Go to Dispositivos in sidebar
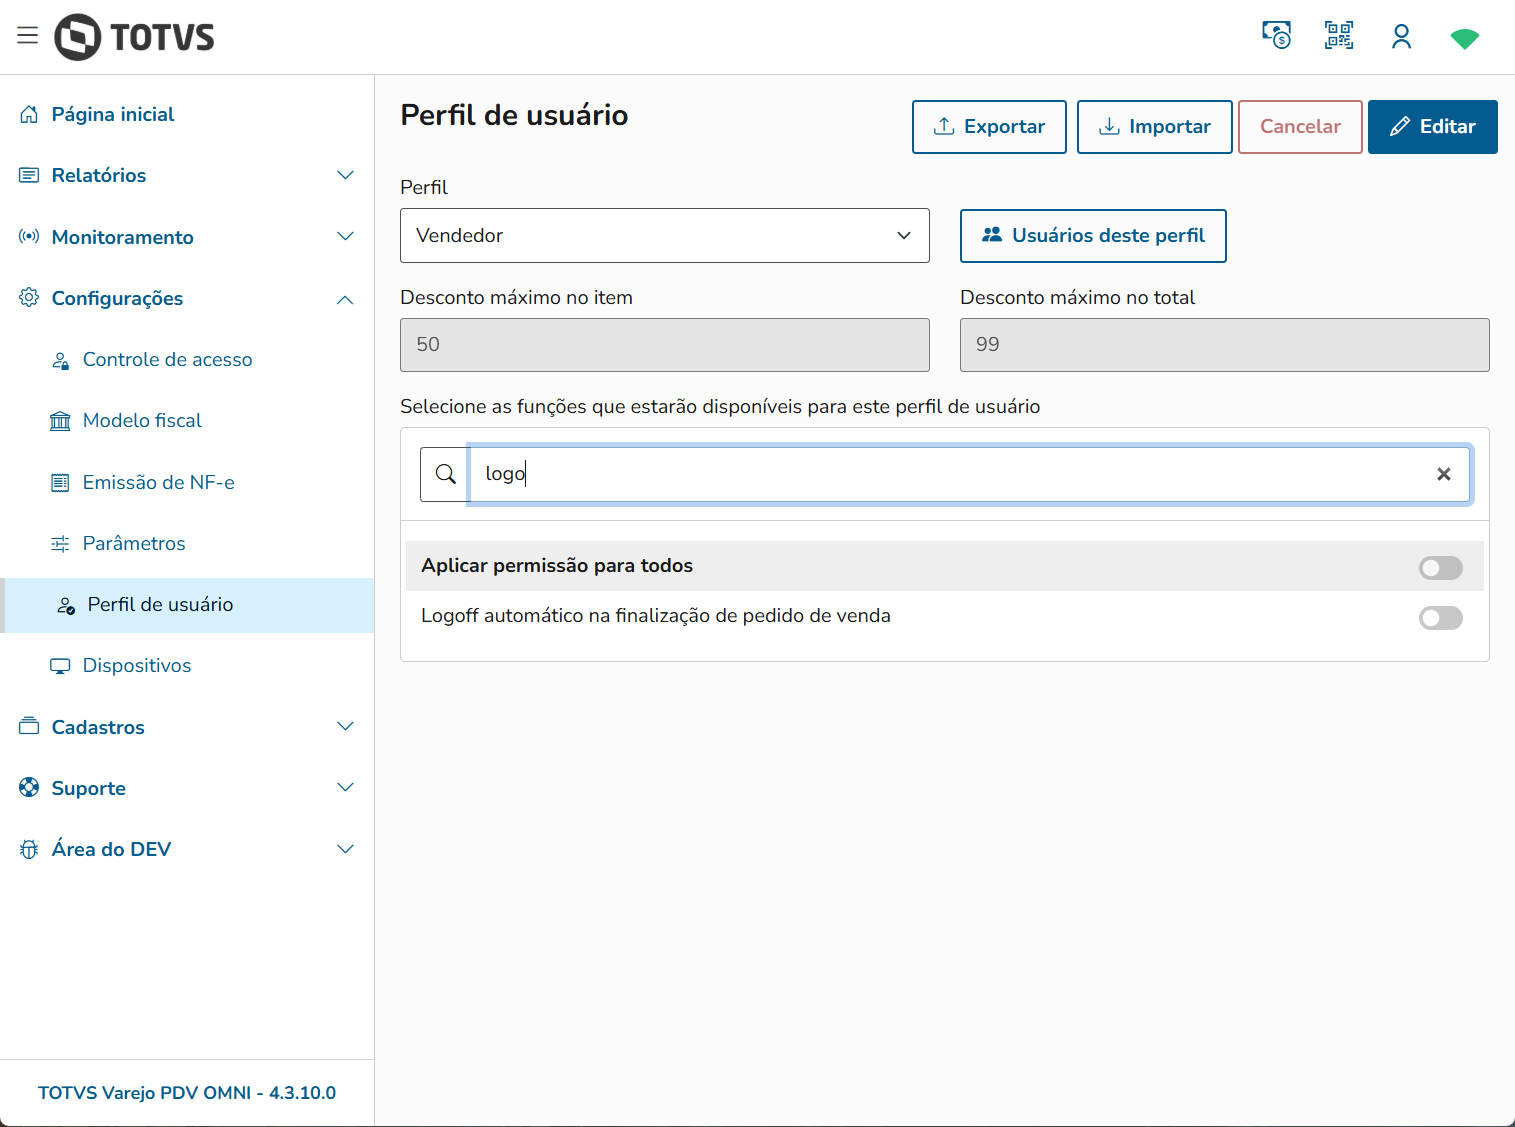Viewport: 1515px width, 1127px height. 137,666
